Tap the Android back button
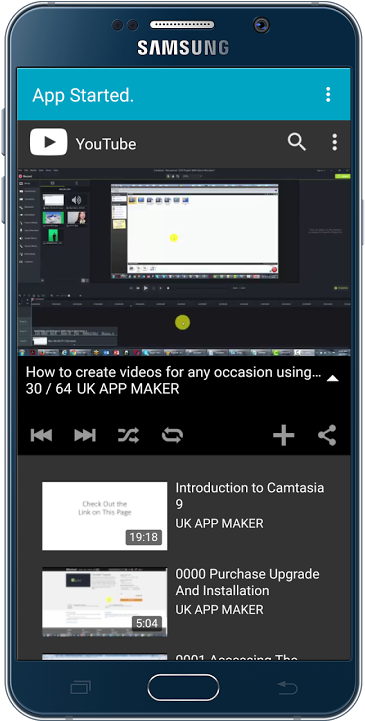The width and height of the screenshot is (365, 721). click(288, 688)
